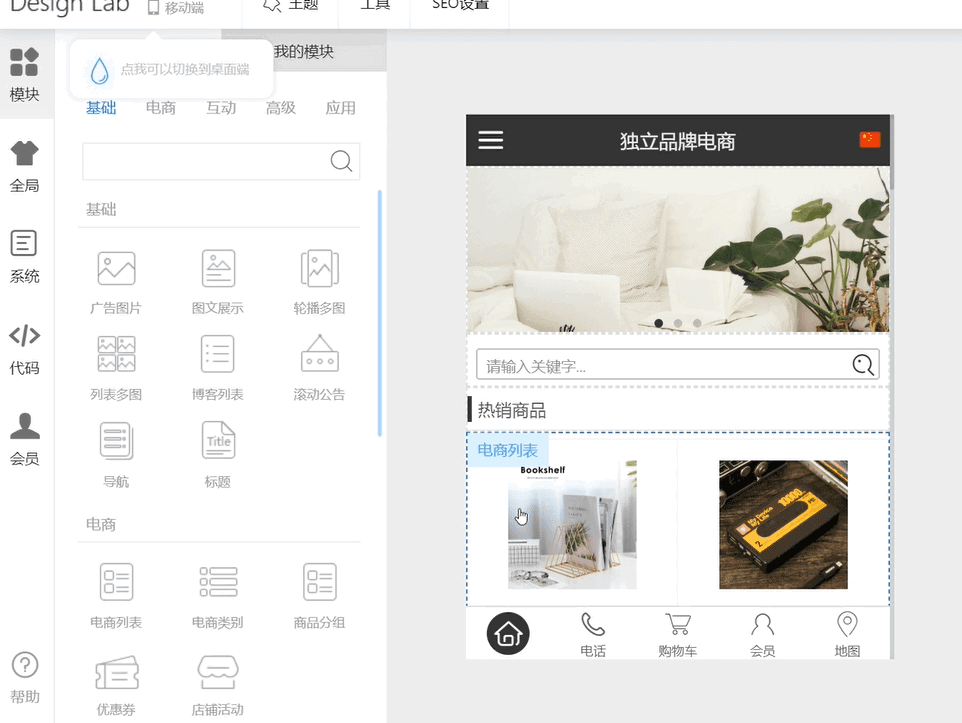
Task: Click the module list vertical scrollbar
Action: 380,312
